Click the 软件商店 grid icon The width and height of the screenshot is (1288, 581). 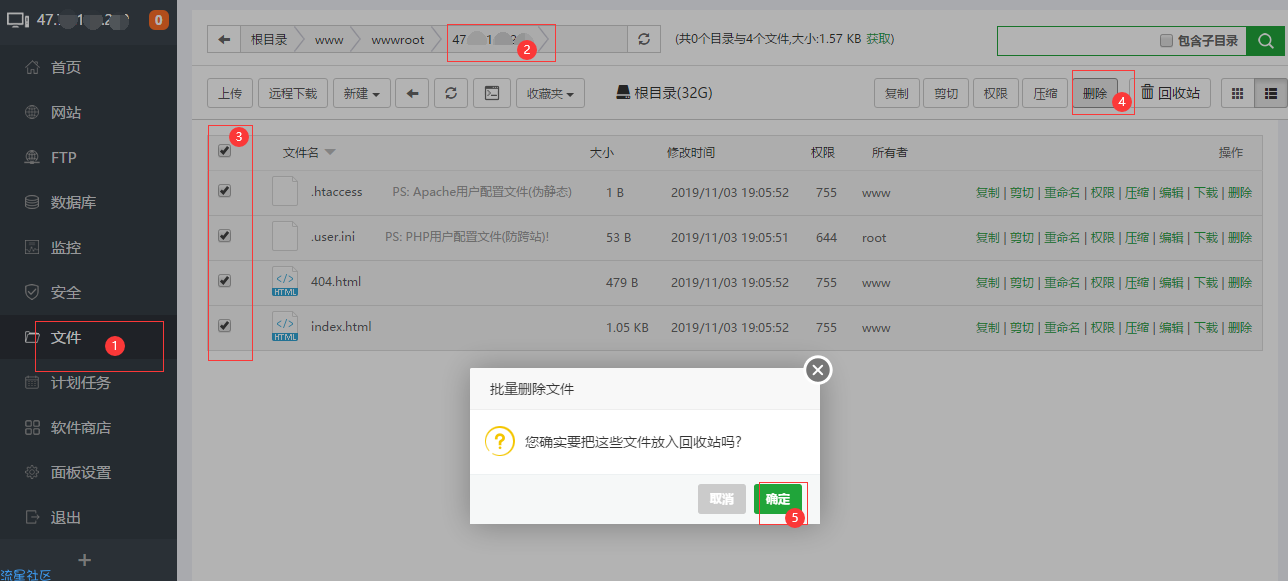coord(32,428)
